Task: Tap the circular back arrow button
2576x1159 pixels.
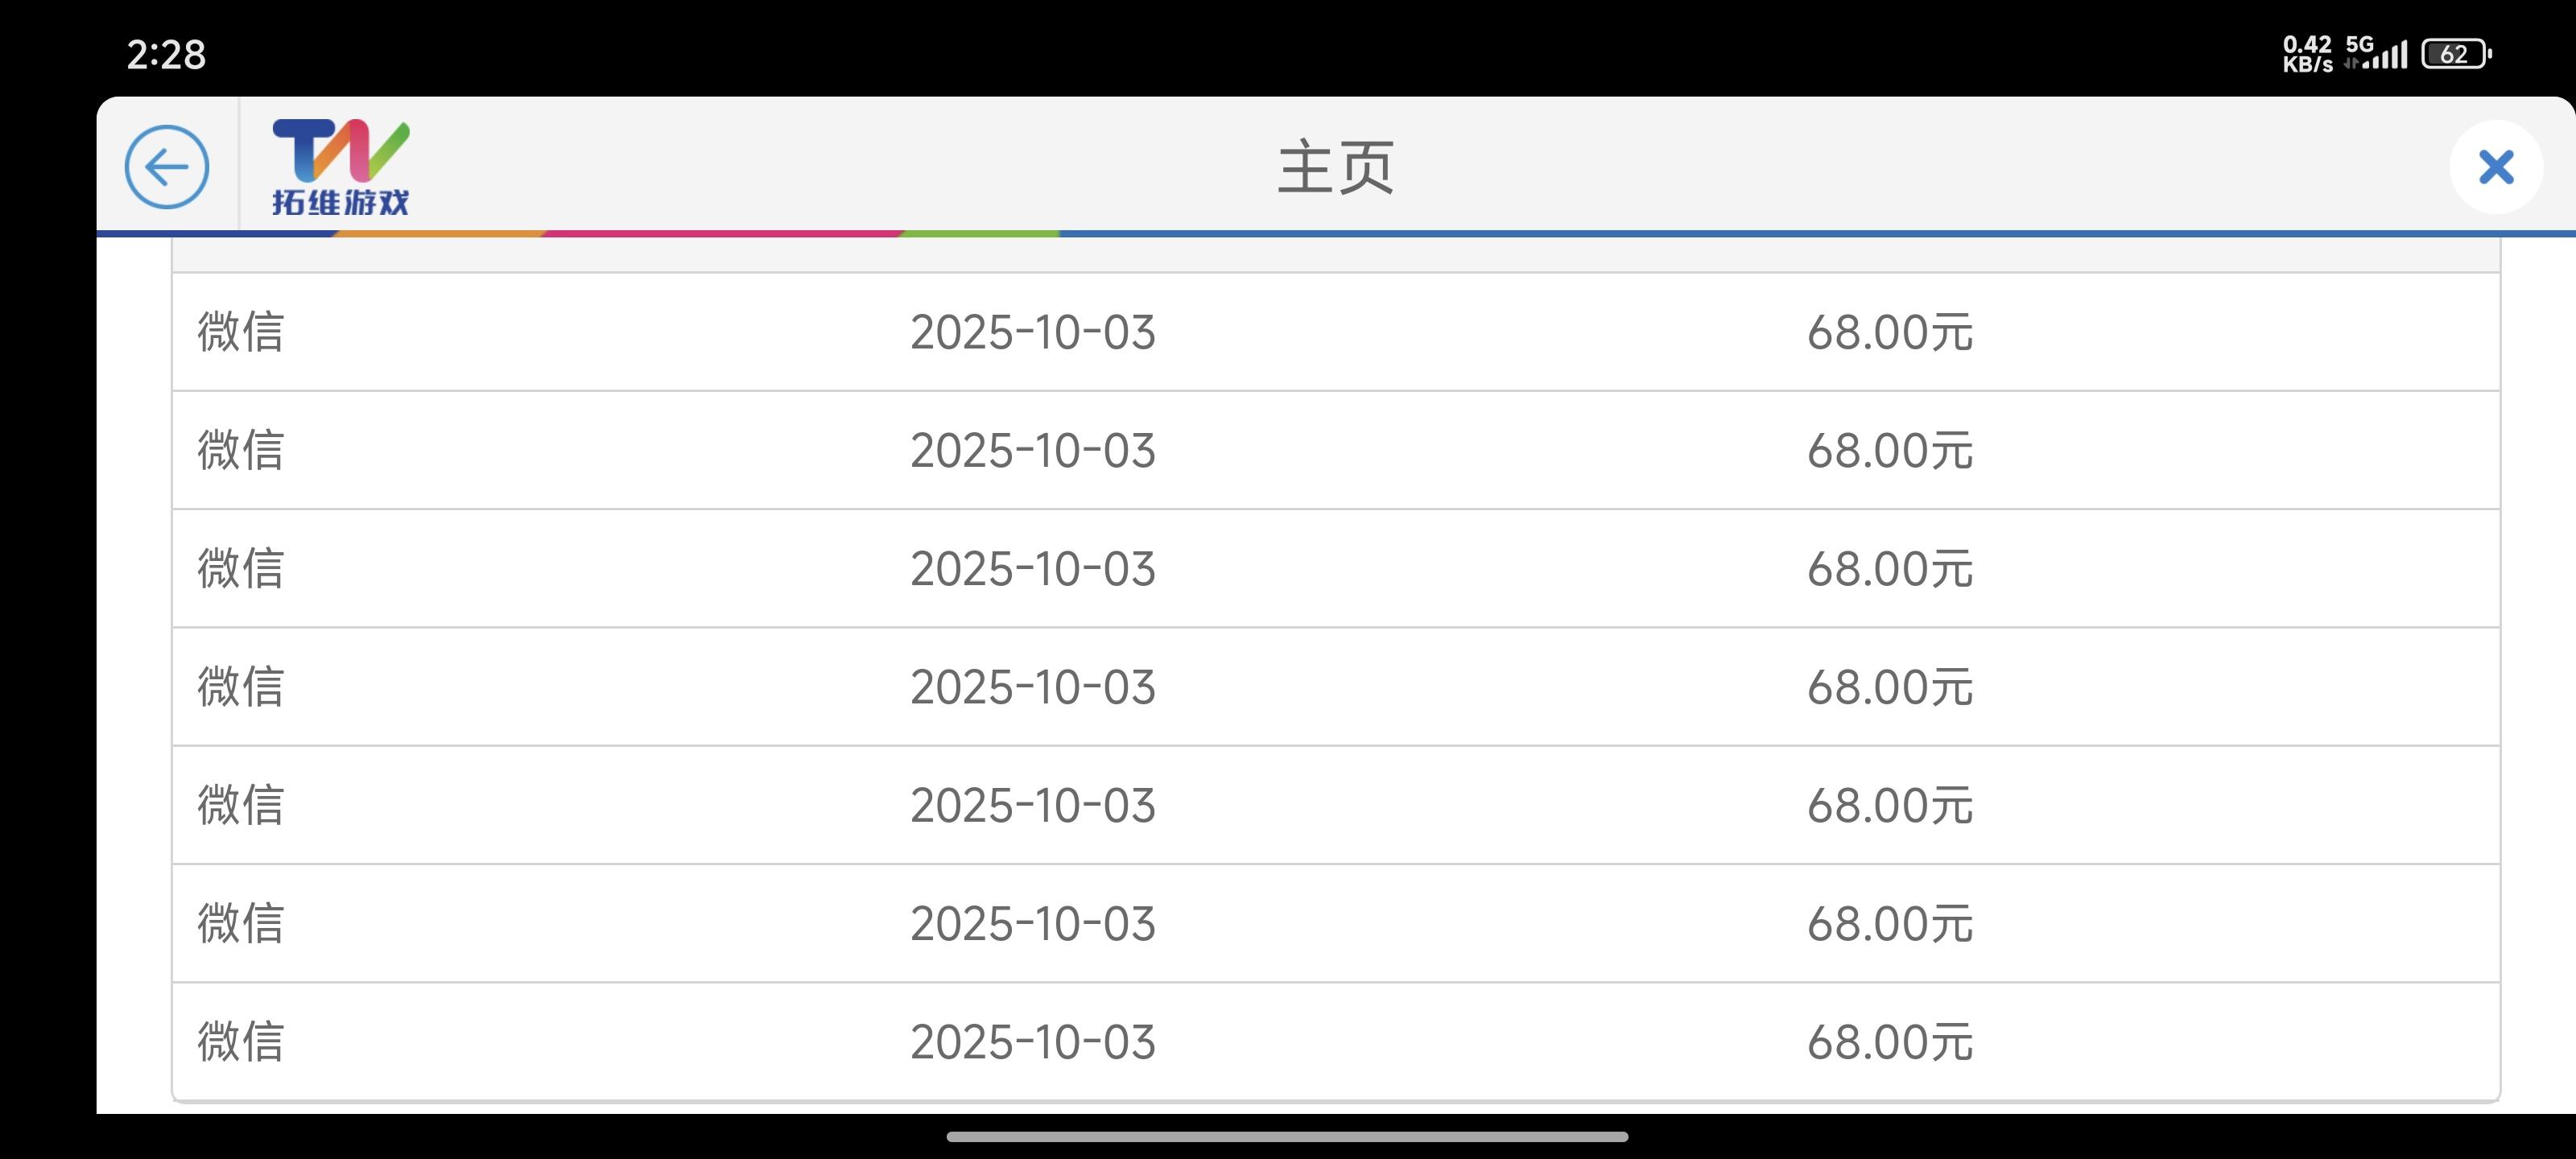Action: pyautogui.click(x=167, y=167)
